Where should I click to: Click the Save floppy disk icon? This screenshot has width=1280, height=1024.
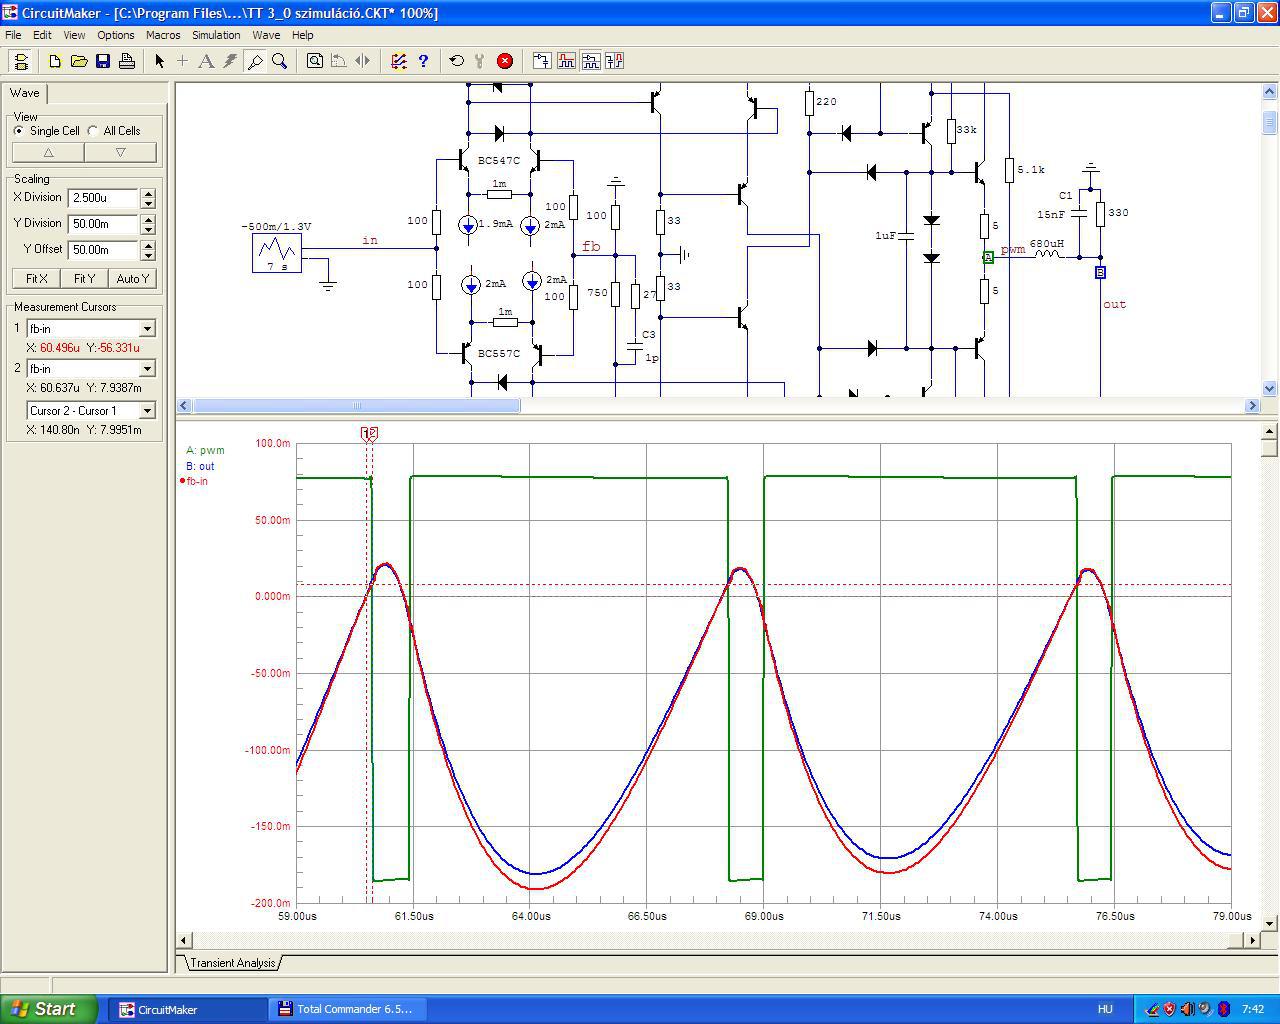click(x=103, y=61)
